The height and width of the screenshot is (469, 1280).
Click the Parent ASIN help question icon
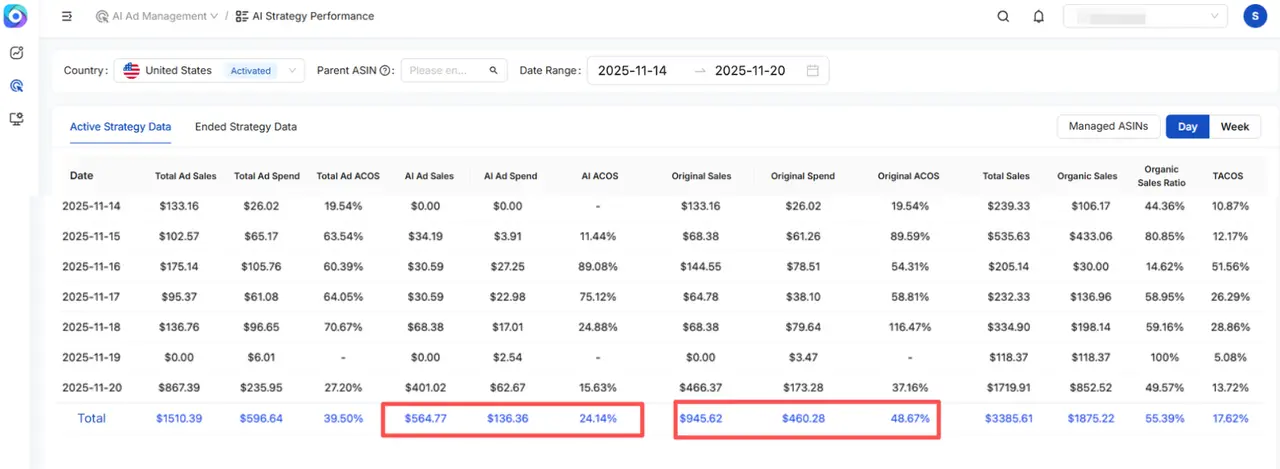[x=385, y=71]
